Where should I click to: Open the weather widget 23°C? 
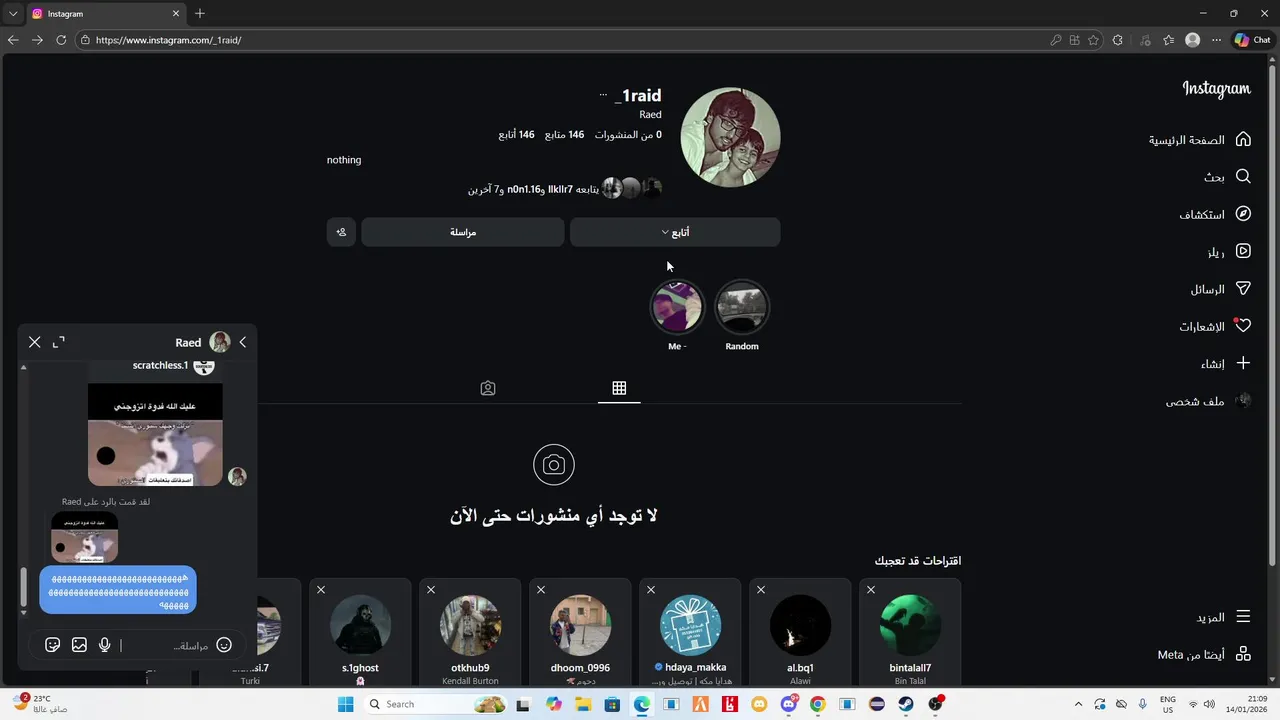tap(40, 704)
